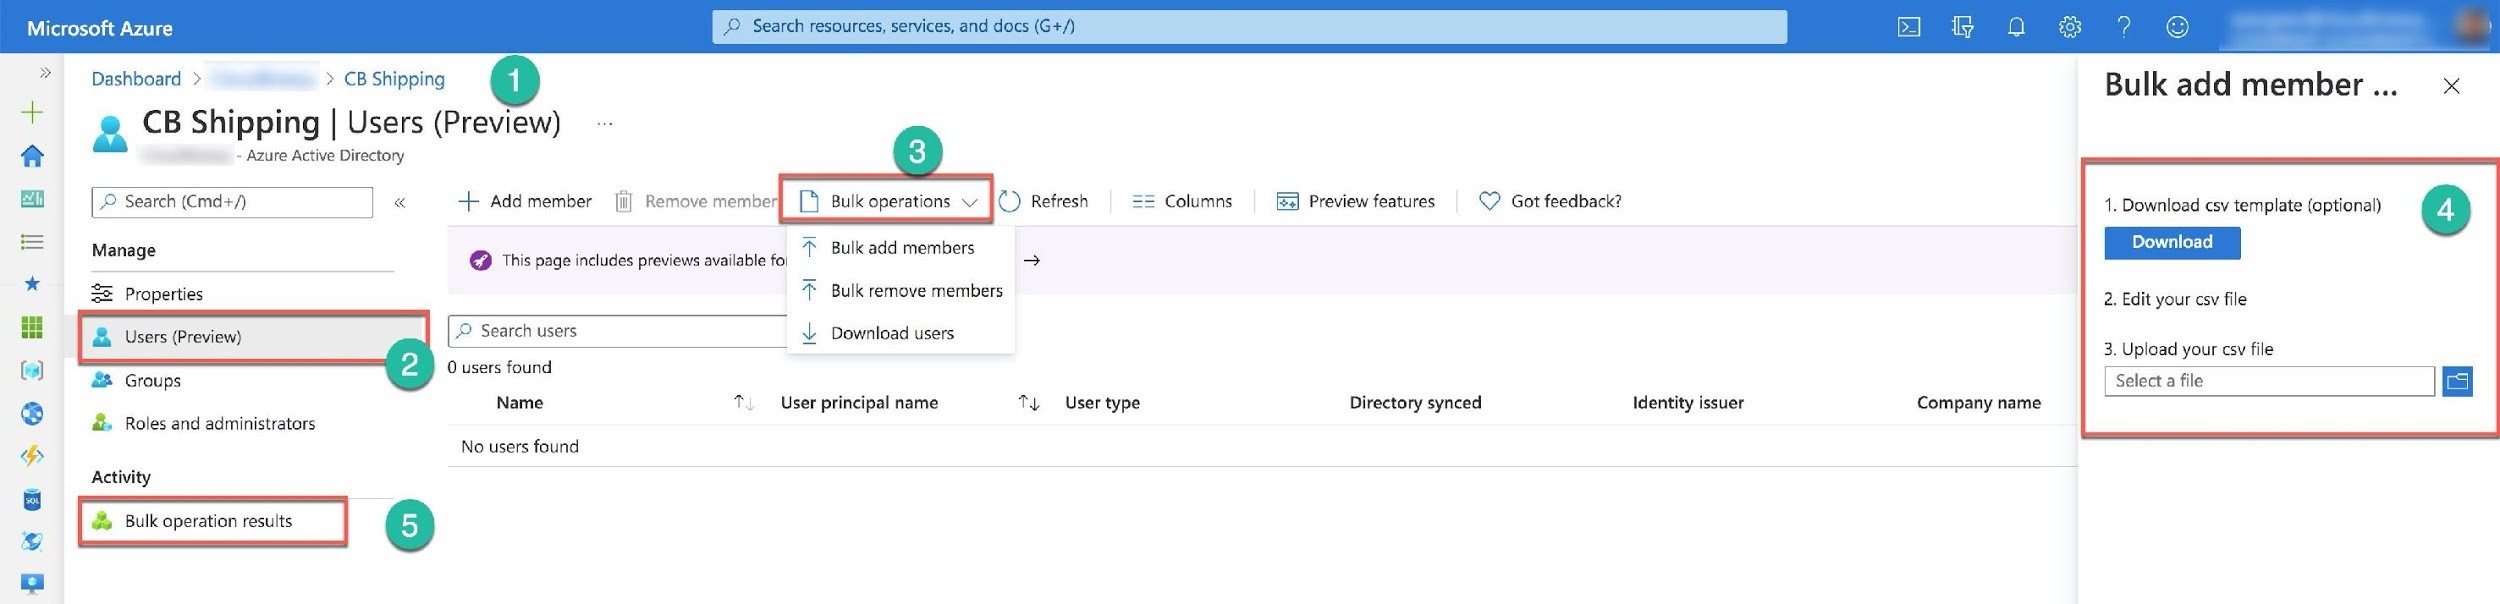This screenshot has width=2500, height=604.
Task: Open the Directory and subscription filter icon
Action: coord(1962,27)
